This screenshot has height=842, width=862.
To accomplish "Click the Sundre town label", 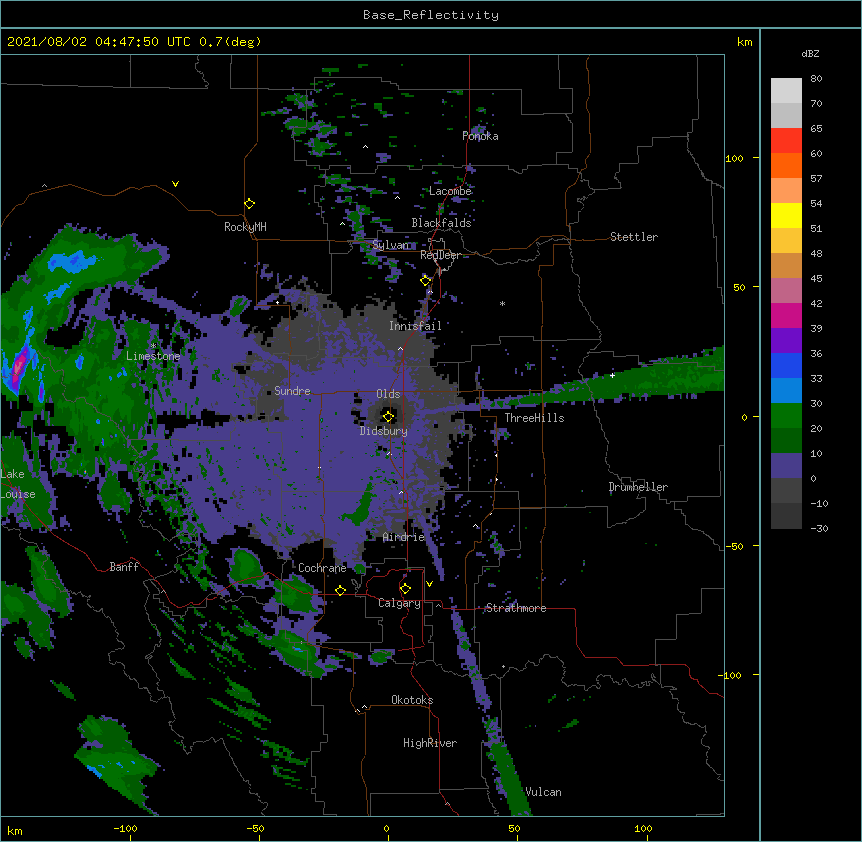I will coord(292,391).
